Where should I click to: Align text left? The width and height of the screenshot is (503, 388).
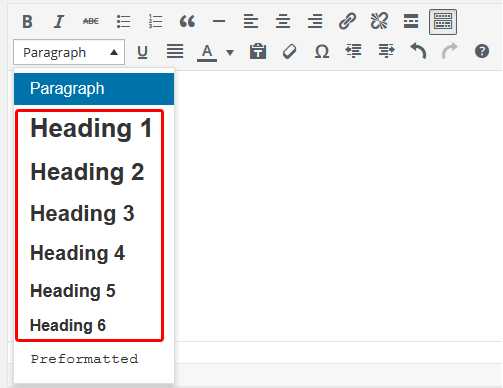click(251, 22)
